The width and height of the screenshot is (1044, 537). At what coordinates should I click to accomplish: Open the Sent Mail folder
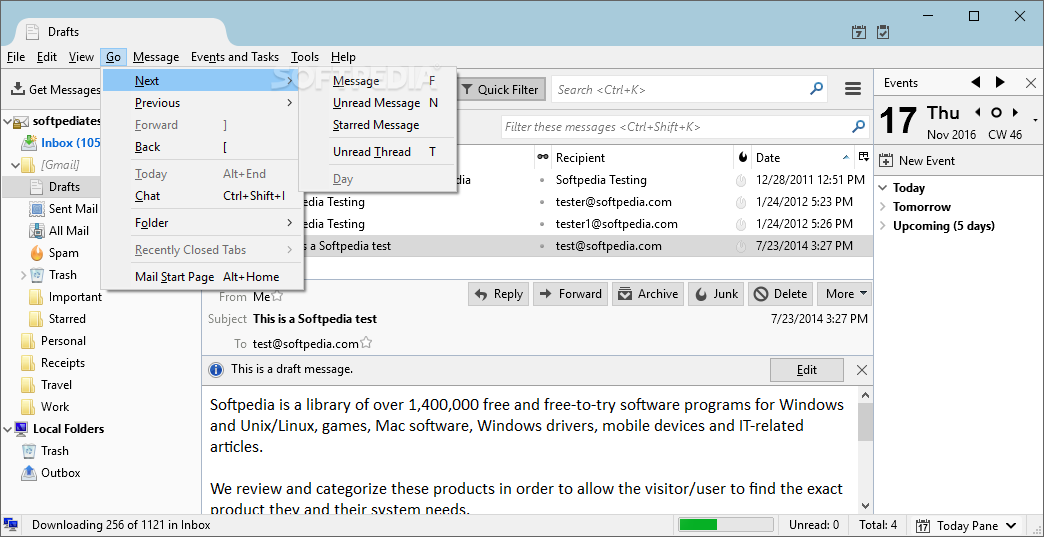pyautogui.click(x=73, y=209)
